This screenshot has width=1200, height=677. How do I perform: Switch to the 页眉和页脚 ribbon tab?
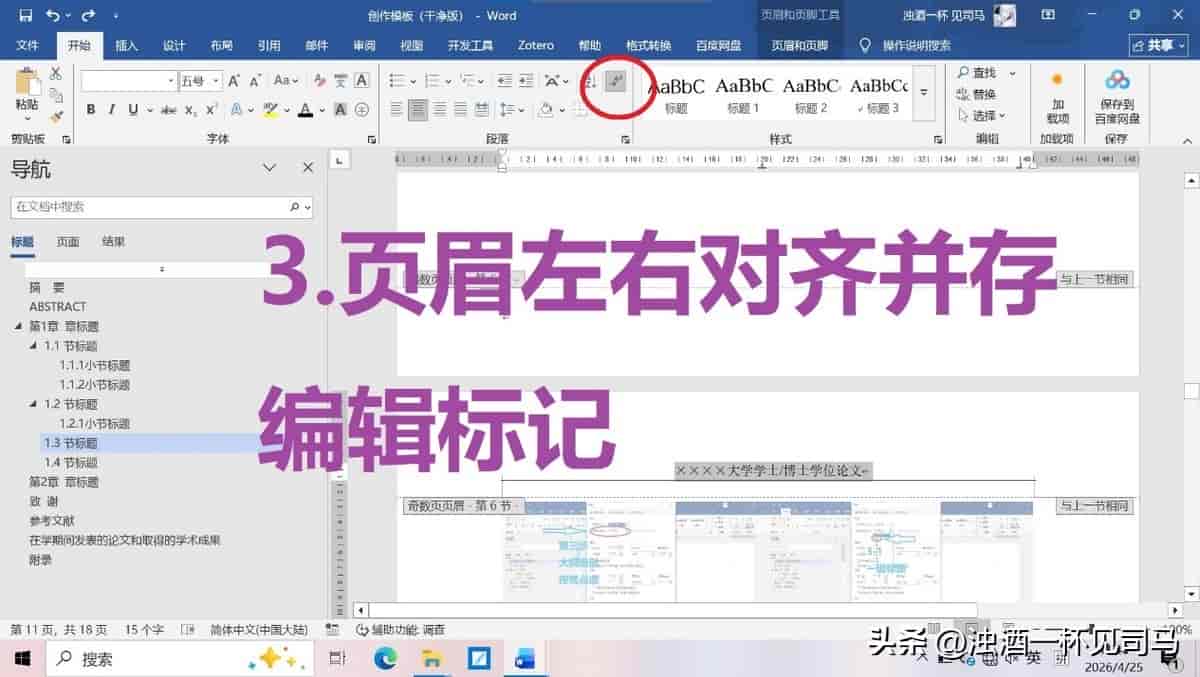click(800, 45)
